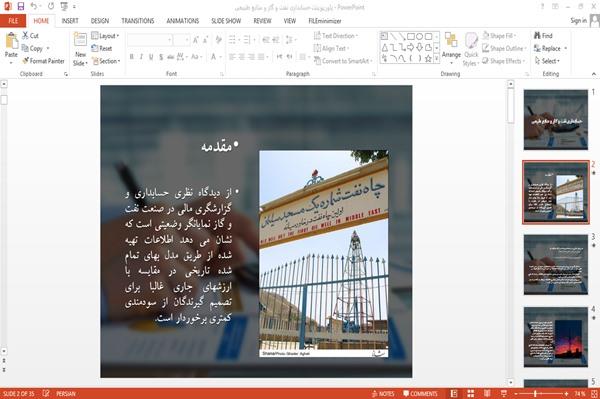Image resolution: width=600 pixels, height=399 pixels.
Task: Select slide 3 thumbnail
Action: tap(556, 265)
